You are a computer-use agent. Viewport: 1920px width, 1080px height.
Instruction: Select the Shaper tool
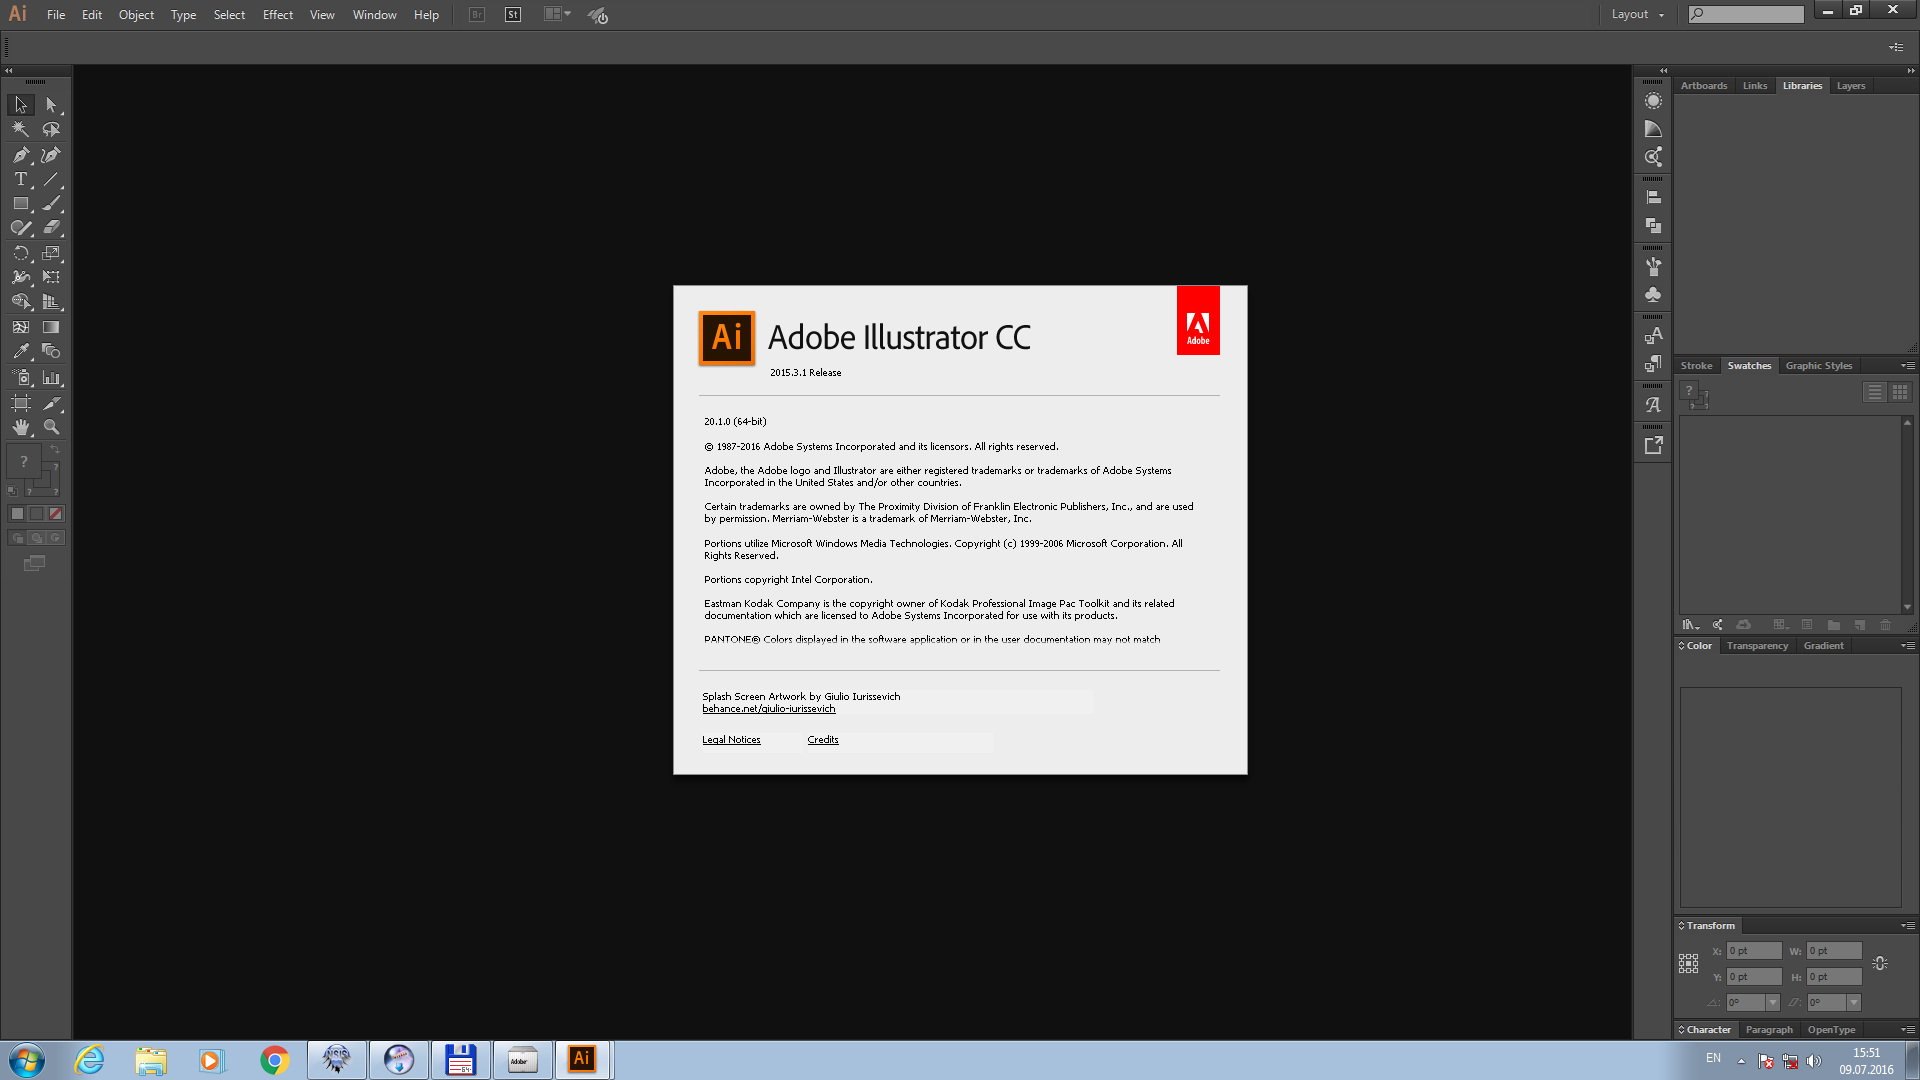tap(21, 228)
